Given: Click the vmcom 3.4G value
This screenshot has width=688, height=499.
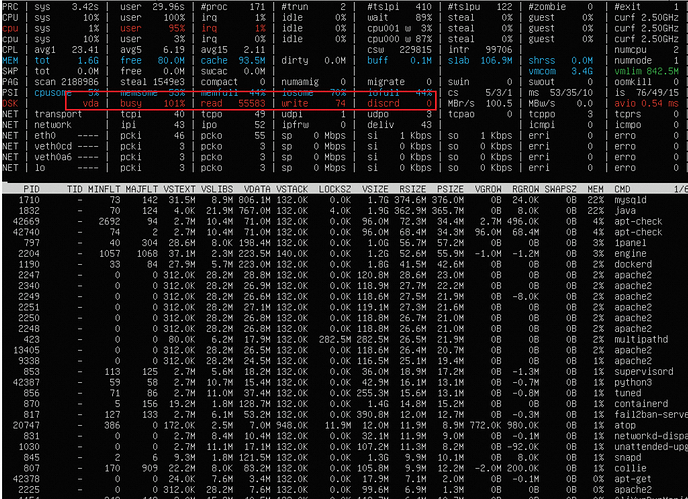Looking at the screenshot, I should coord(561,71).
